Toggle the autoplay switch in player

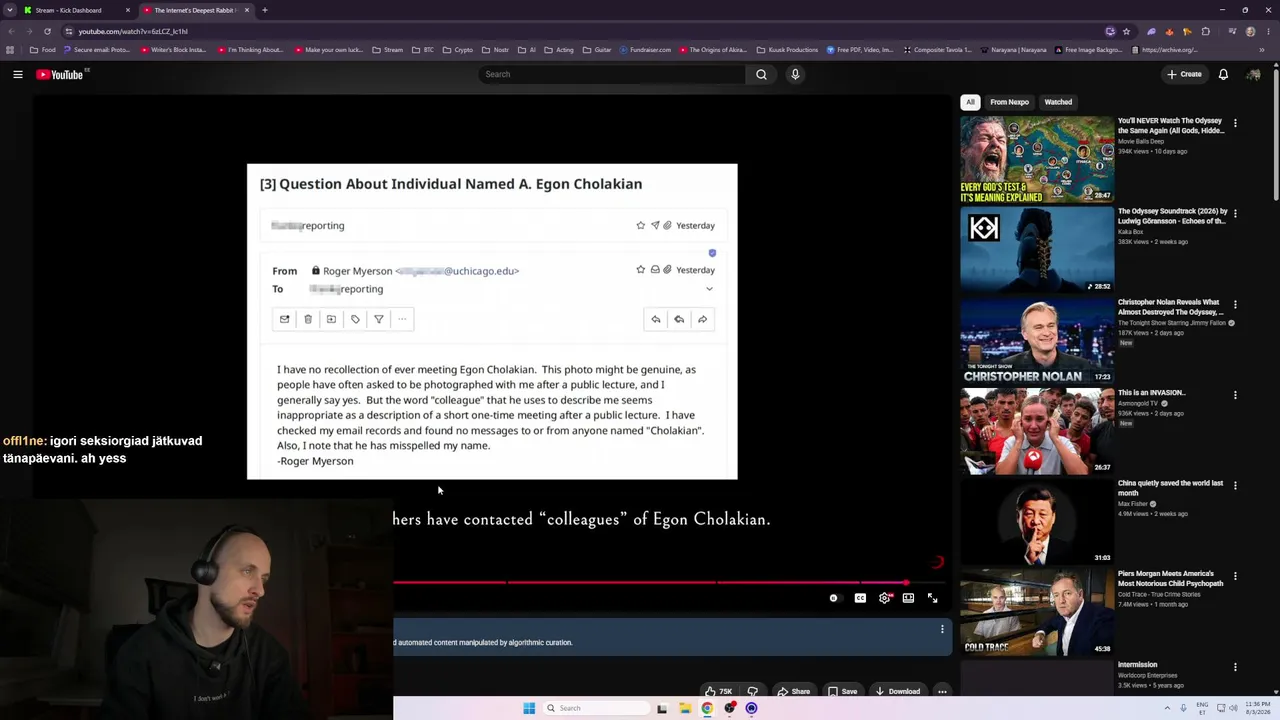click(834, 598)
